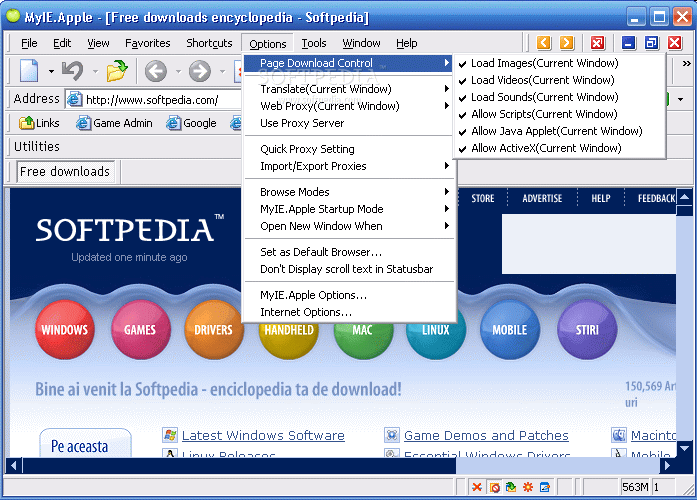Go forward with the right arrow button

(x=200, y=71)
